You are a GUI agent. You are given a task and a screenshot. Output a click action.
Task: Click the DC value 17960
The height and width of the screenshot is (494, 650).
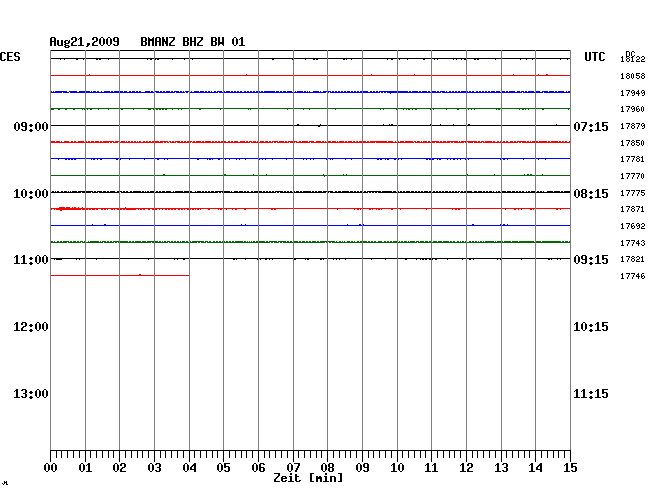click(x=633, y=109)
